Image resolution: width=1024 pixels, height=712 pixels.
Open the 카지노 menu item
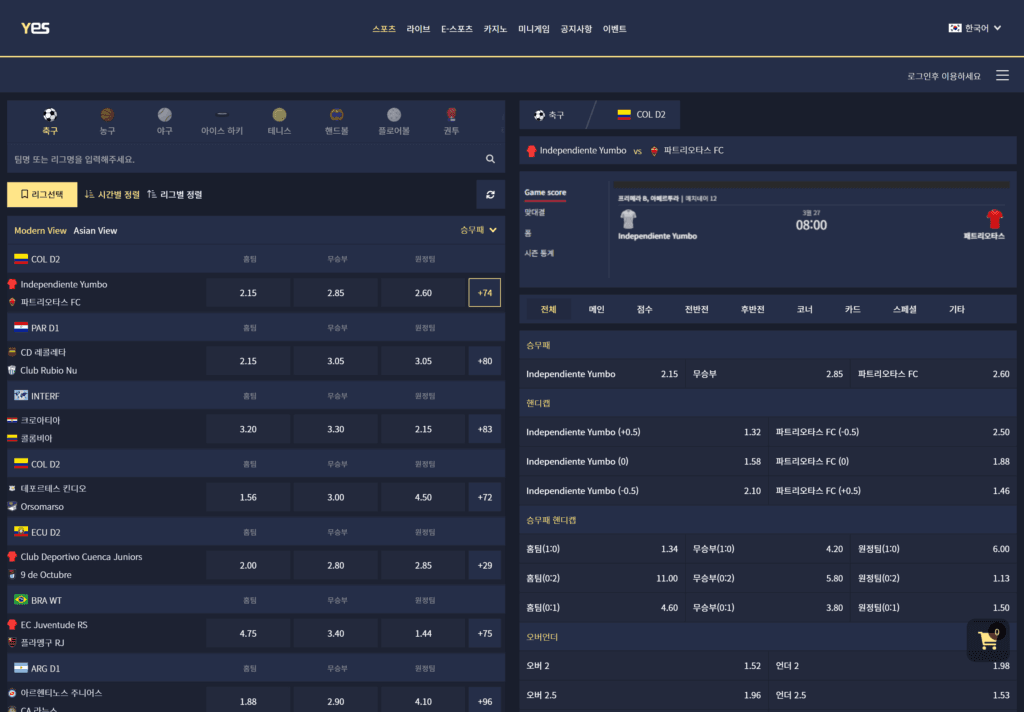(x=495, y=29)
